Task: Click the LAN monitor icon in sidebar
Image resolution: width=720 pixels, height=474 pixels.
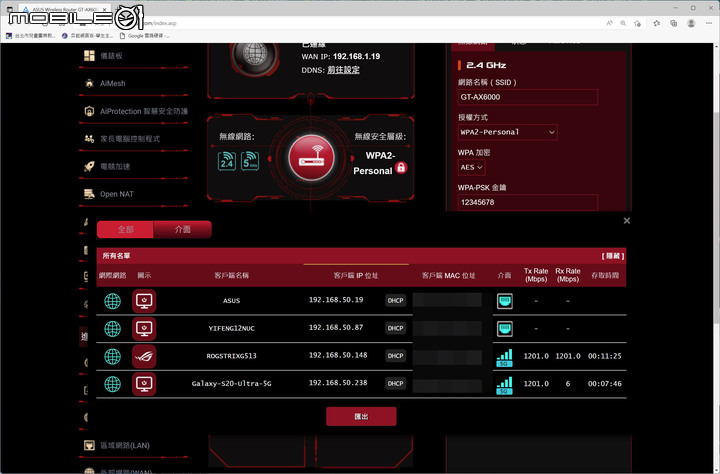Action: 89,445
